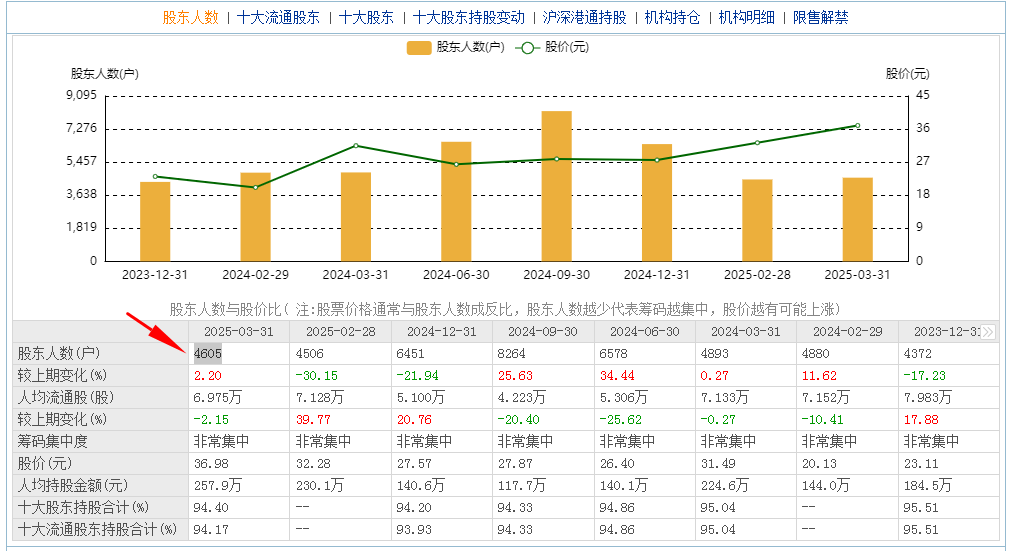Click circulating holding value 94.17

click(211, 530)
